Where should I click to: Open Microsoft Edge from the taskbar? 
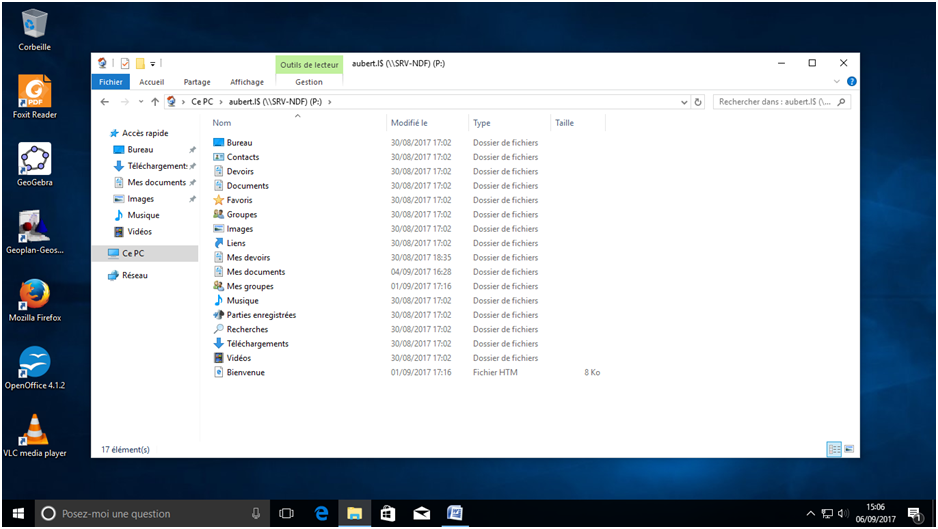322,513
